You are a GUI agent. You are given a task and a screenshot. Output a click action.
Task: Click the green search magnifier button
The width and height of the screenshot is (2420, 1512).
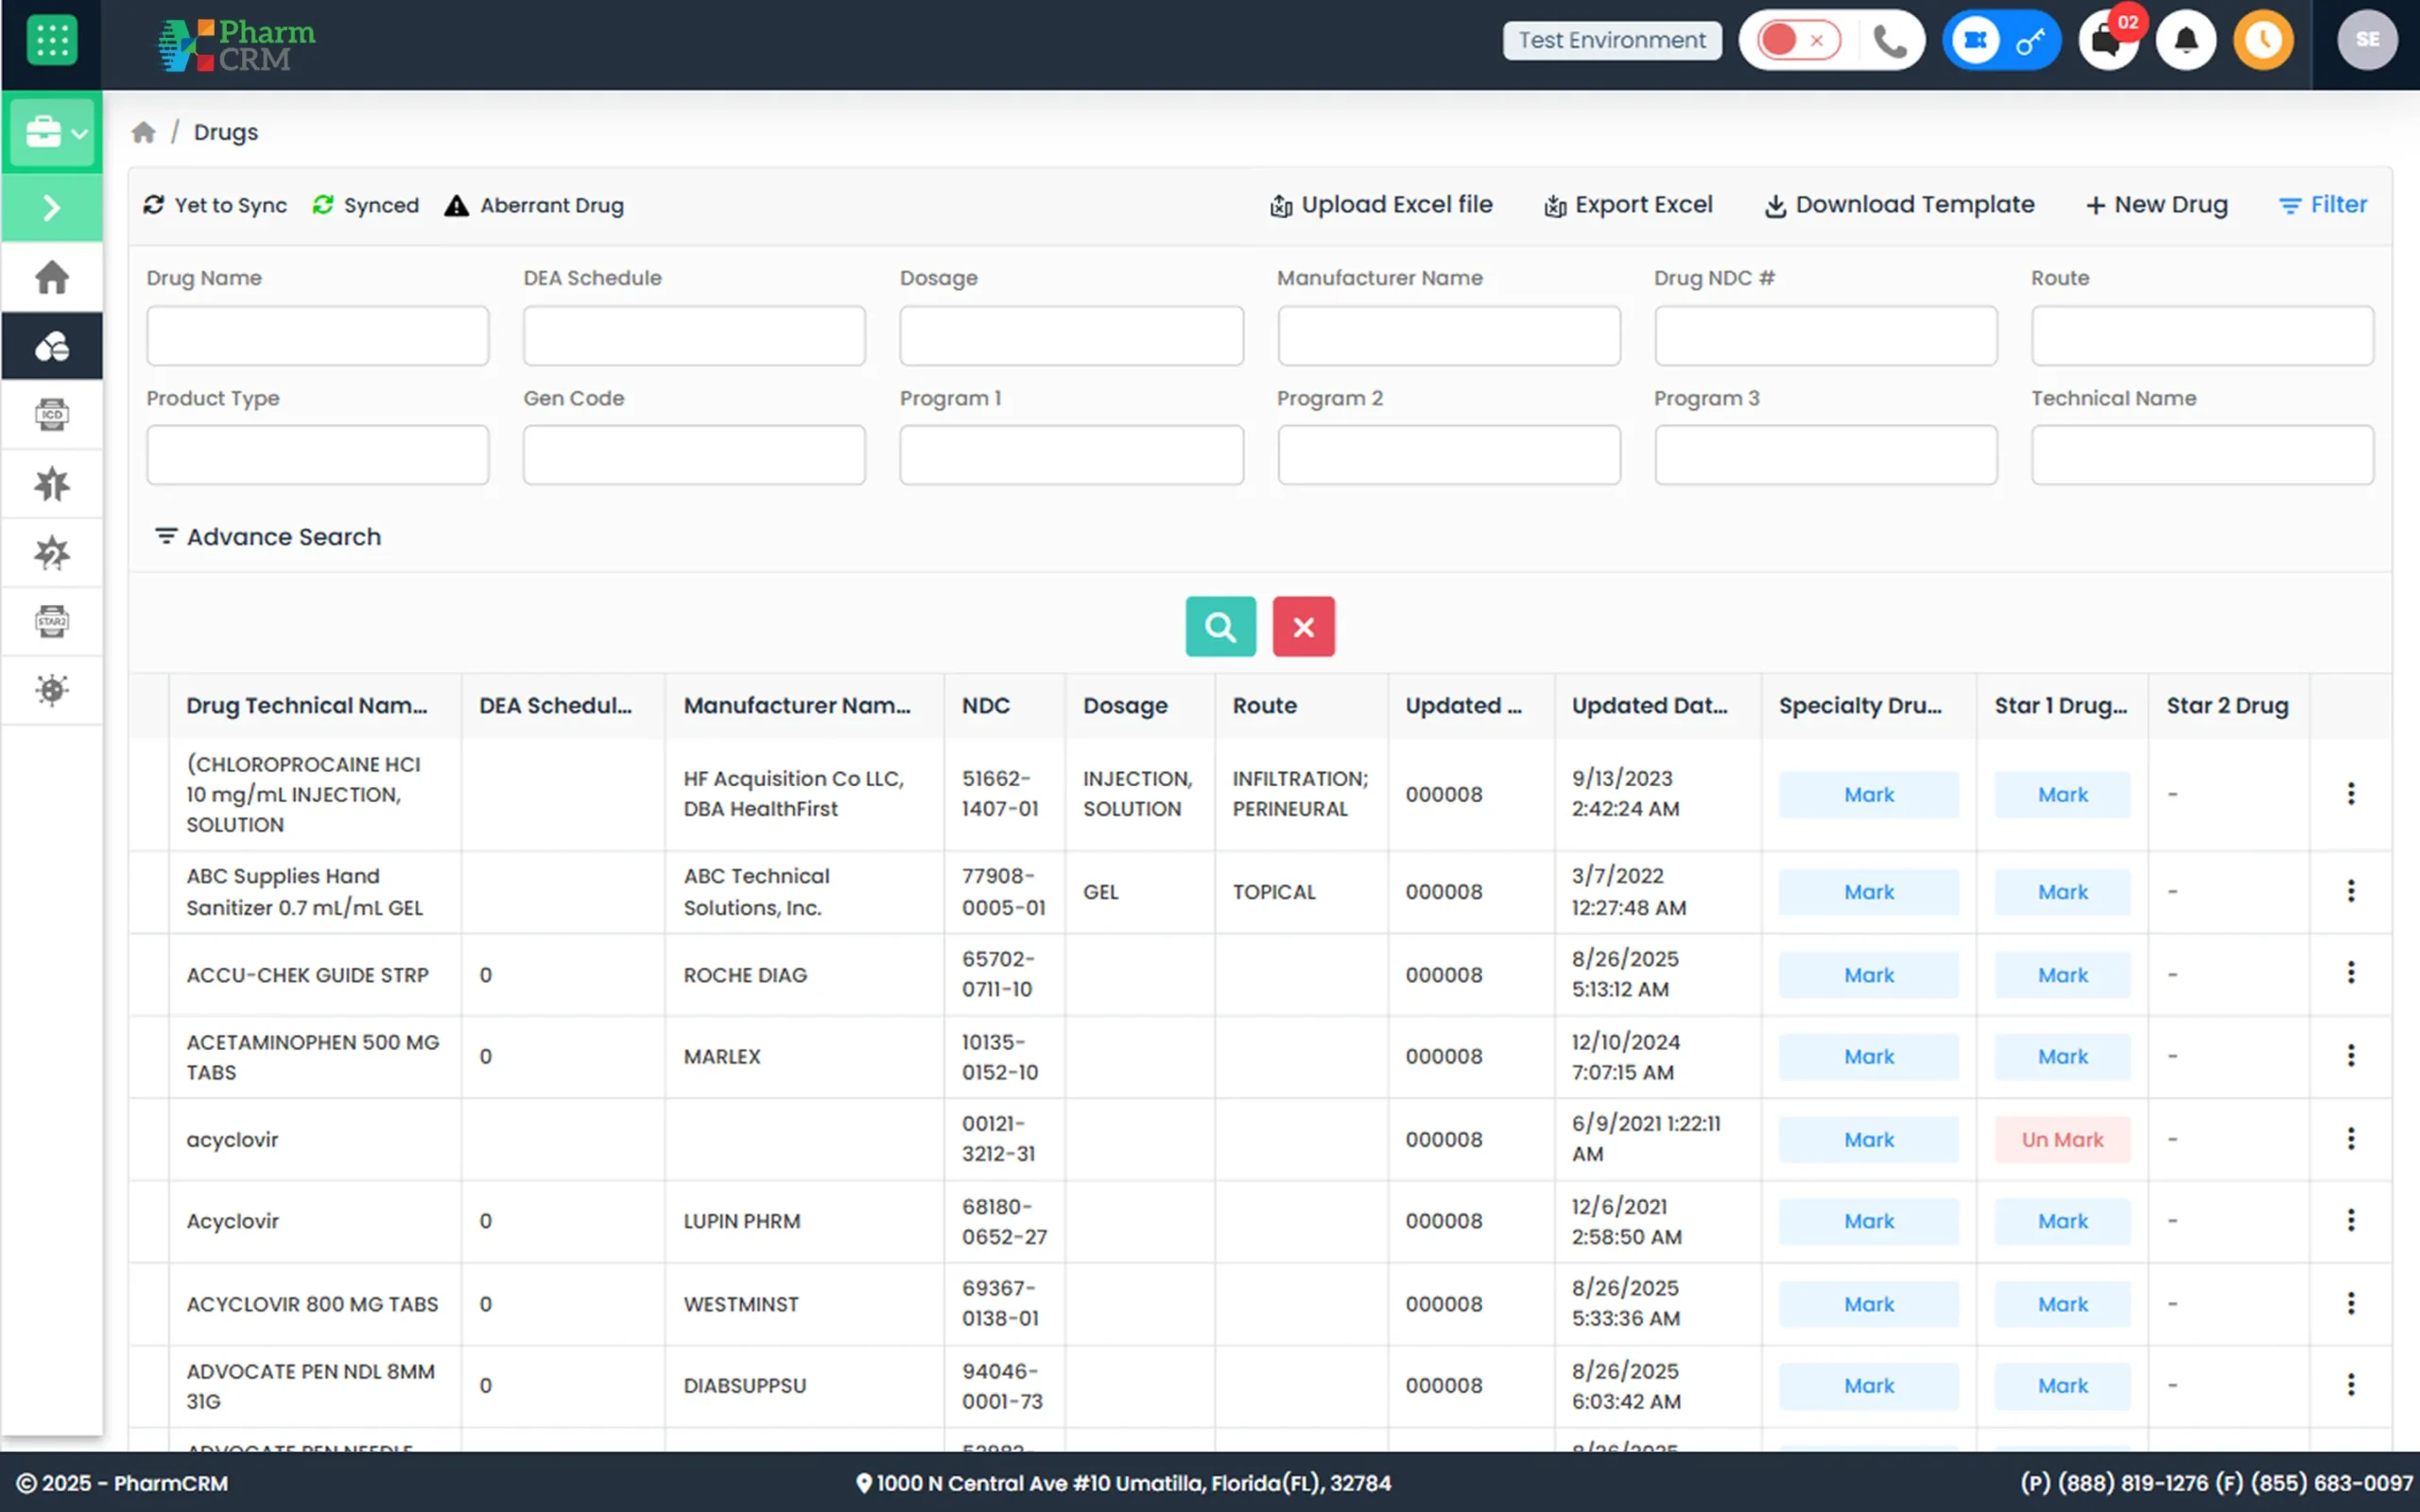[x=1220, y=627]
